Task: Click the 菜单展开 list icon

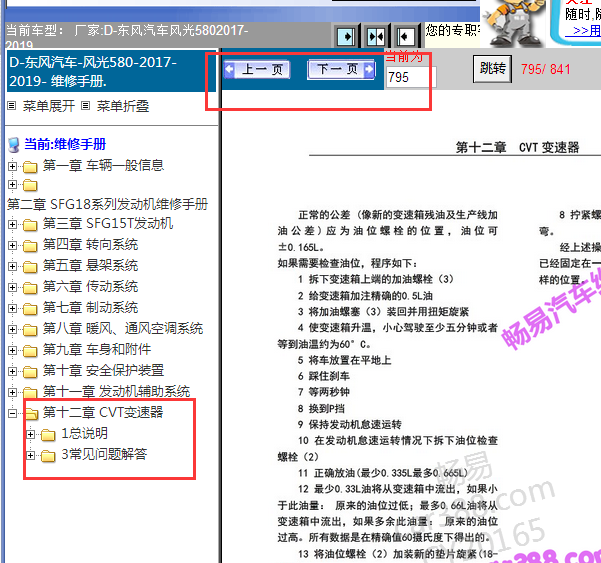Action: tap(12, 106)
